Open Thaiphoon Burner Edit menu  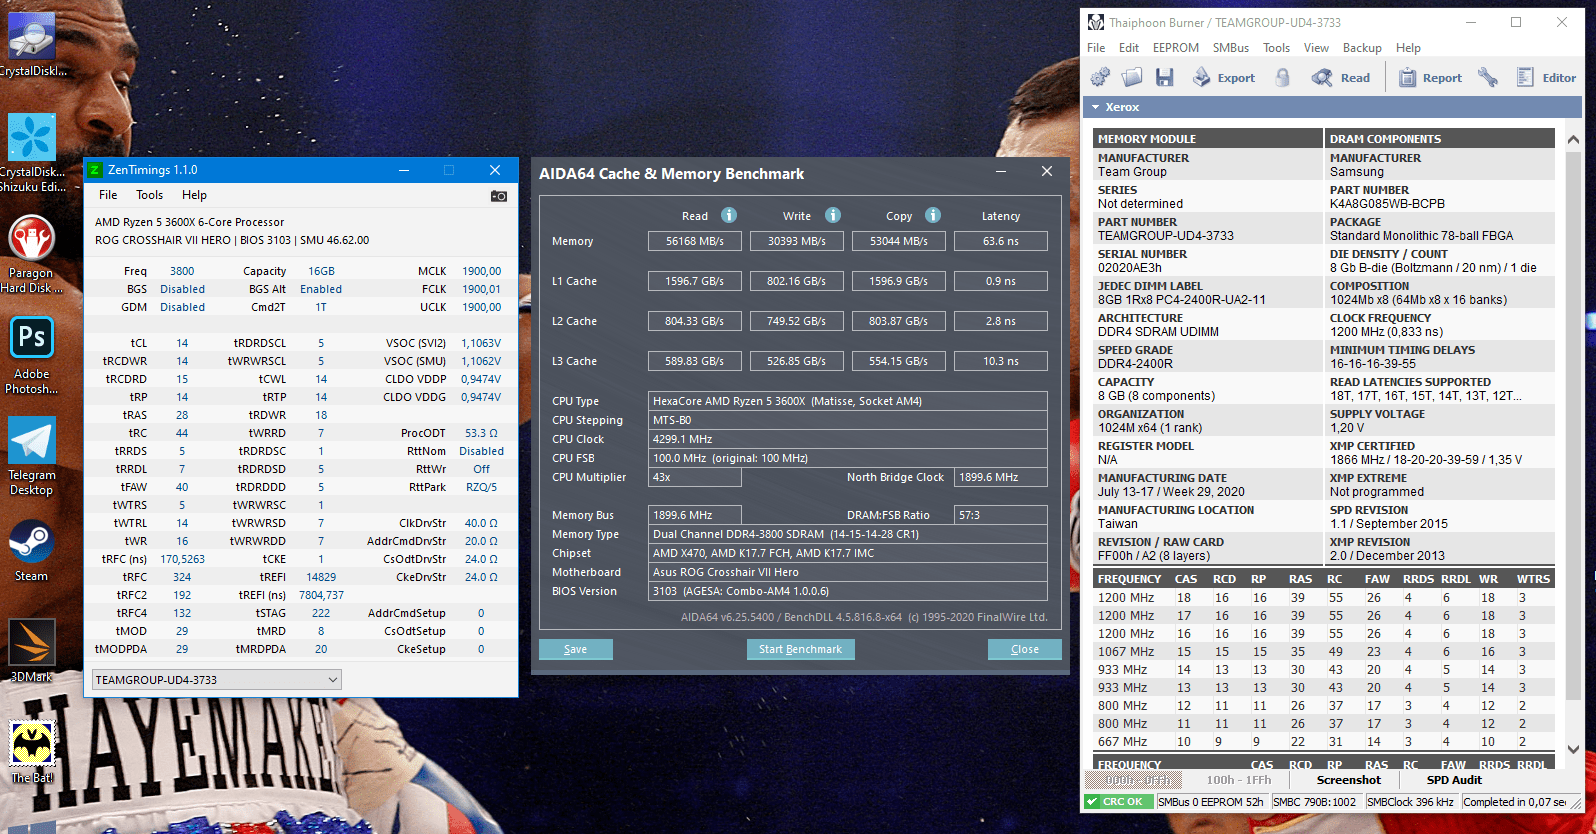[1129, 48]
